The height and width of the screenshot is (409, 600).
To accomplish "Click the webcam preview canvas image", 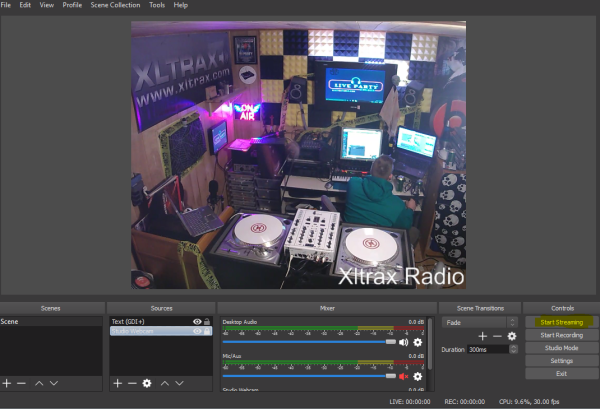I will pyautogui.click(x=298, y=155).
